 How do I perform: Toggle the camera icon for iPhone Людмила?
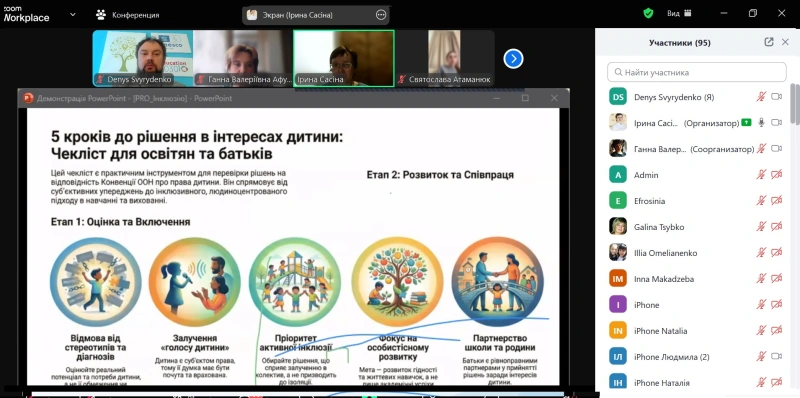[777, 356]
